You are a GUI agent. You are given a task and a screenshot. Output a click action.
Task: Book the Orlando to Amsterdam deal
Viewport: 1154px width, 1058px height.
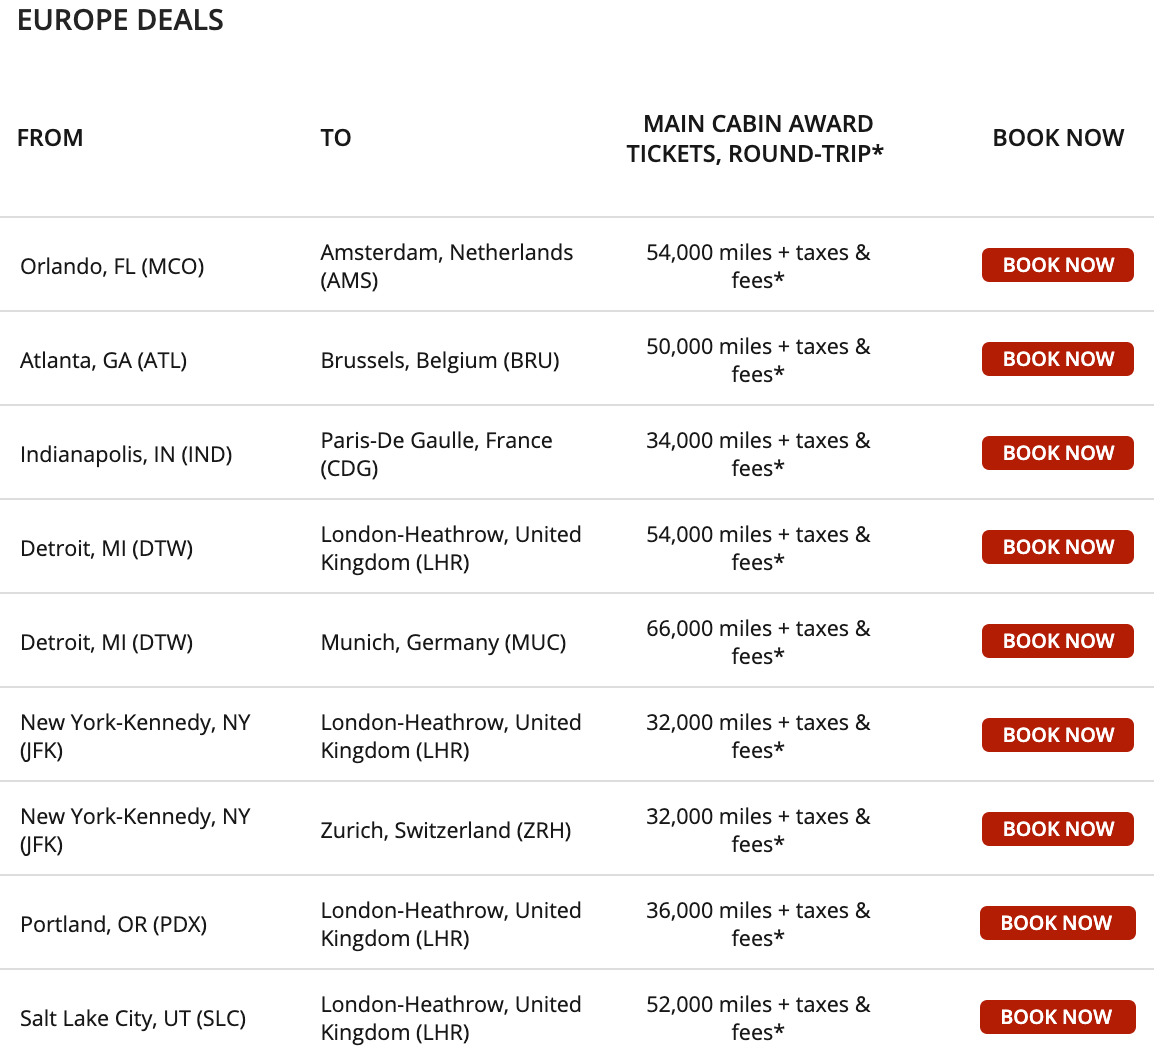1057,265
